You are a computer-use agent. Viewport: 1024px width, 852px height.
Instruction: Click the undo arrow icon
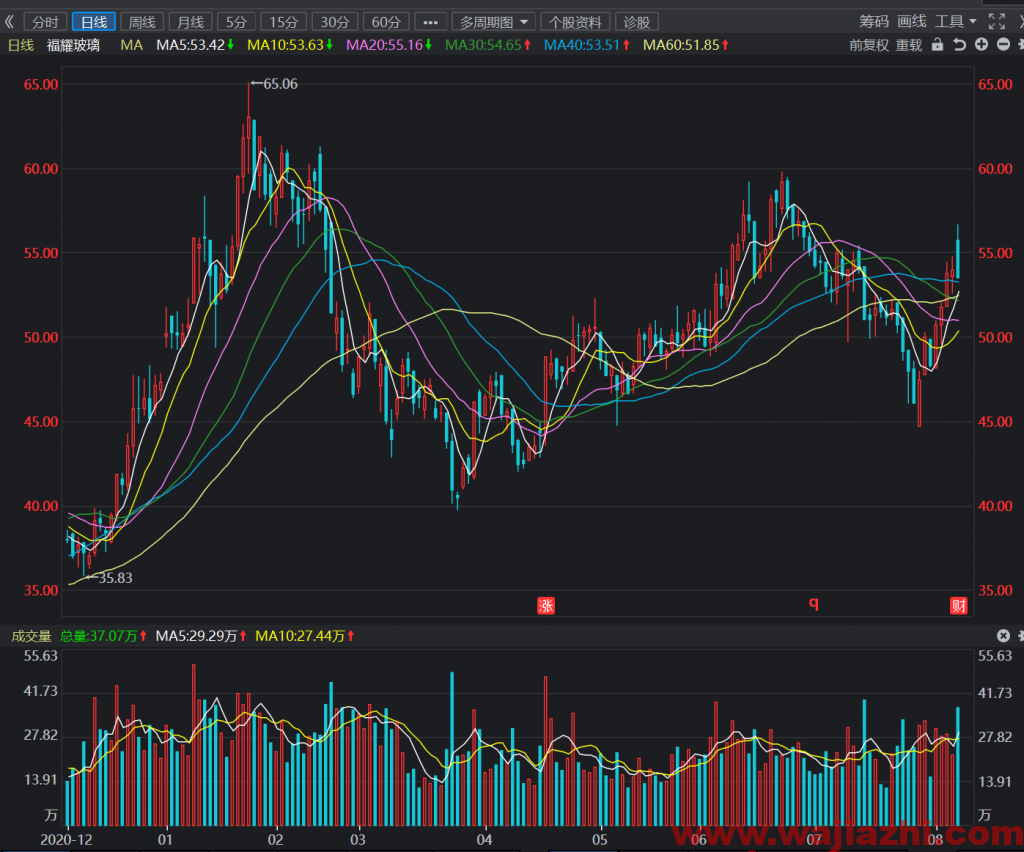(959, 45)
